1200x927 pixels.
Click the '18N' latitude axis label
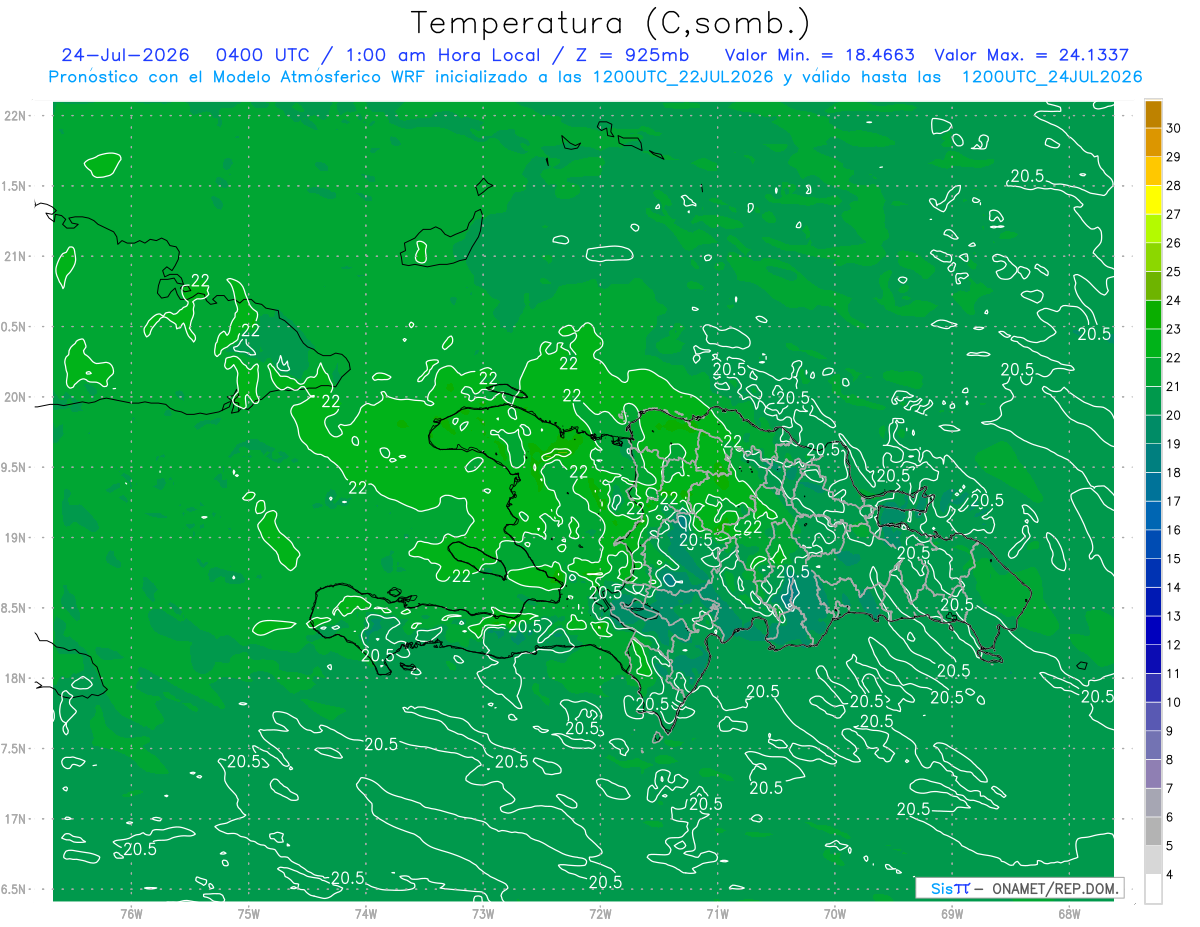point(16,678)
